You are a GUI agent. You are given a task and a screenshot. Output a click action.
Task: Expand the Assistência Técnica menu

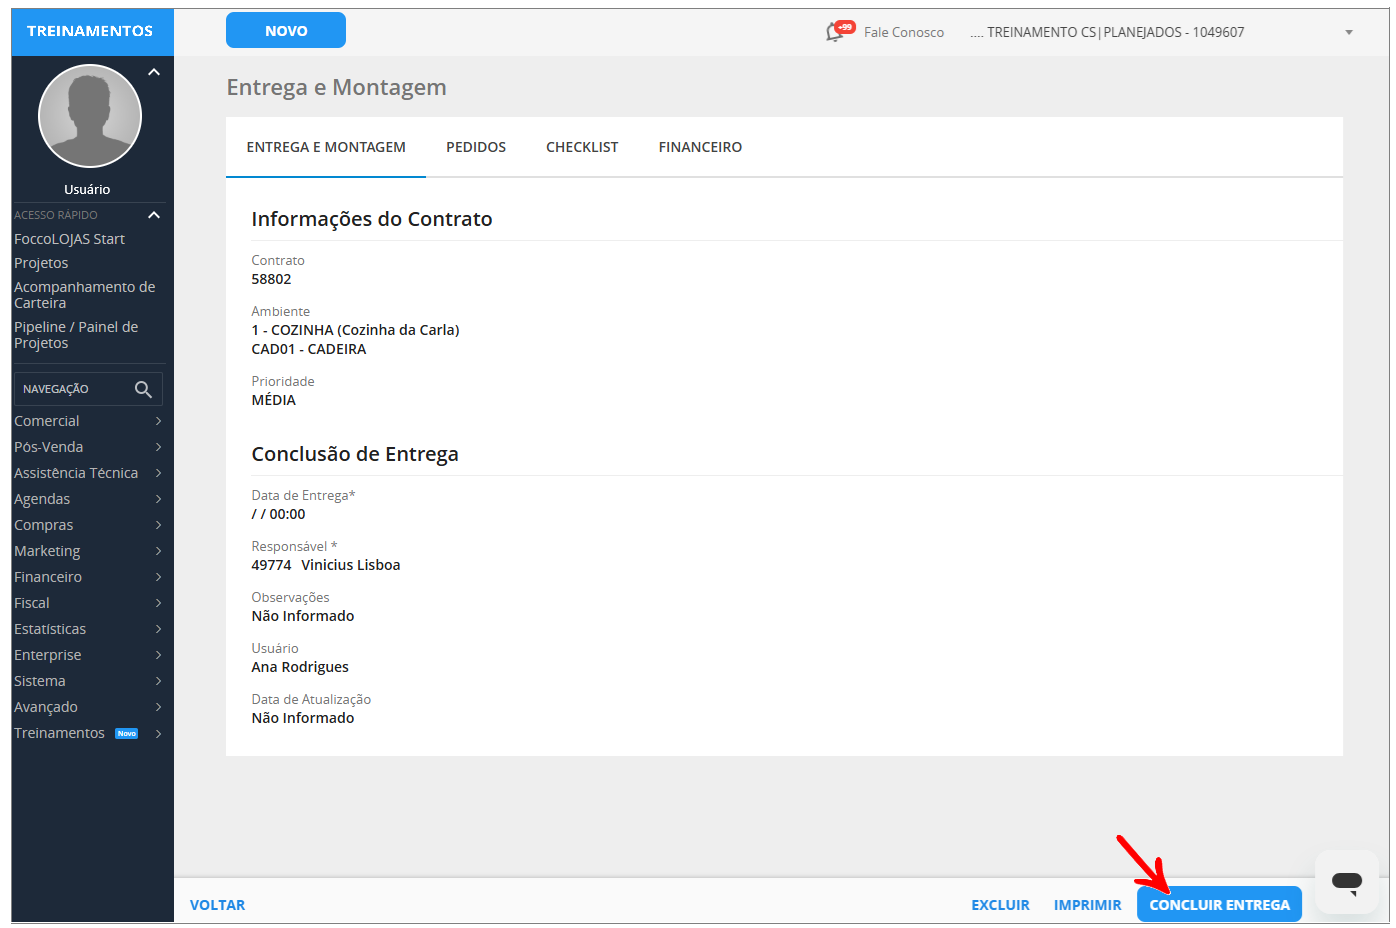(88, 473)
